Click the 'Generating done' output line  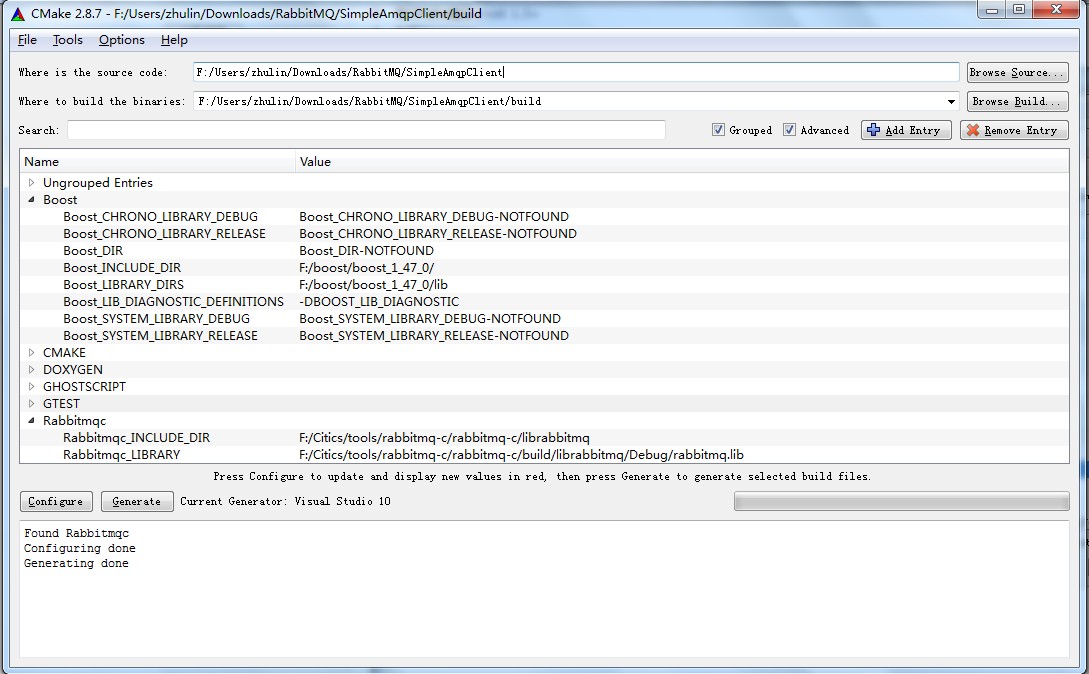point(76,564)
